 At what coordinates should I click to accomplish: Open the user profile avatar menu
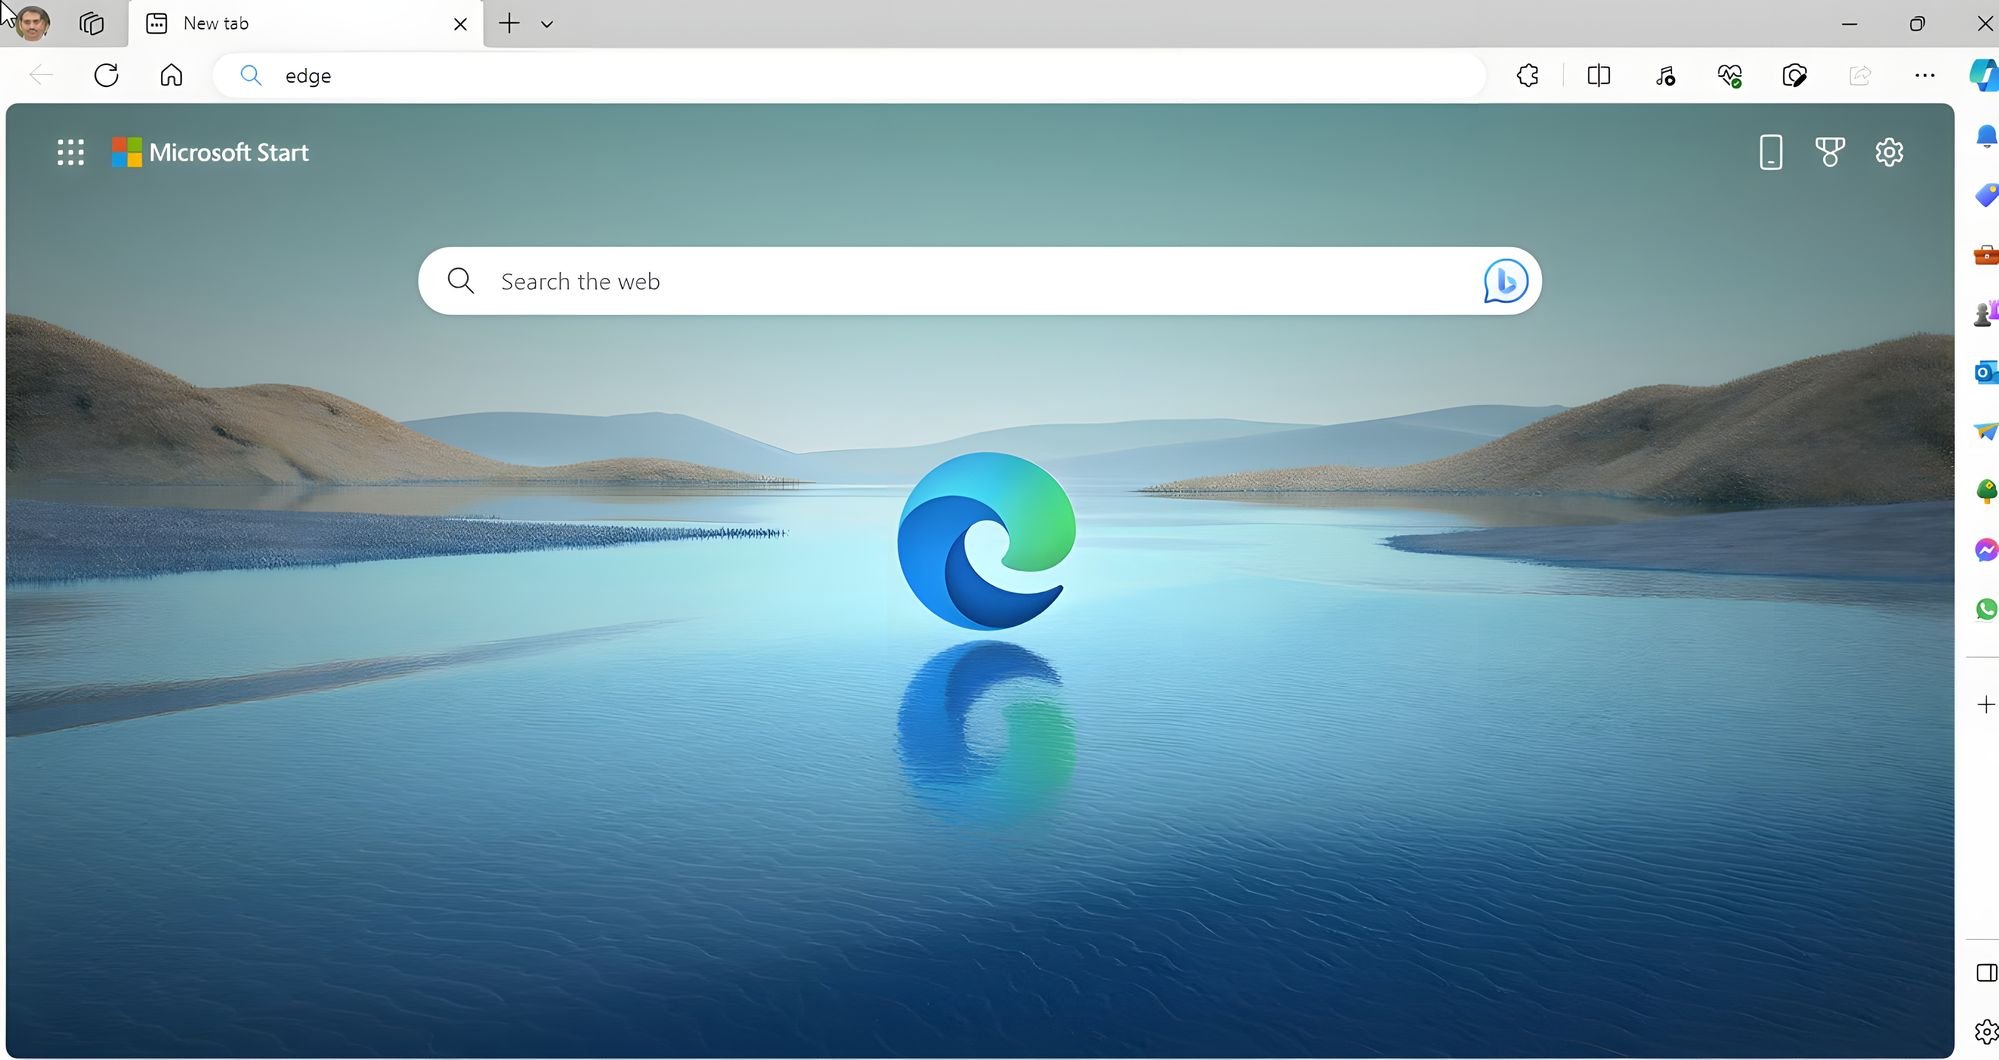point(33,23)
